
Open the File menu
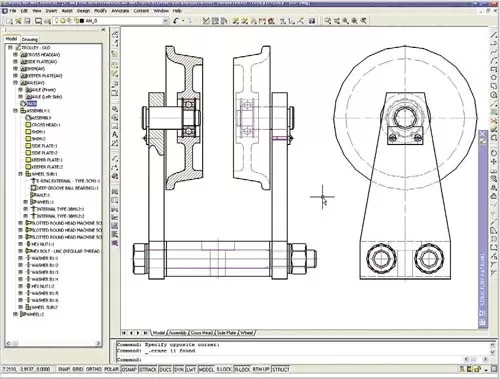[13, 11]
